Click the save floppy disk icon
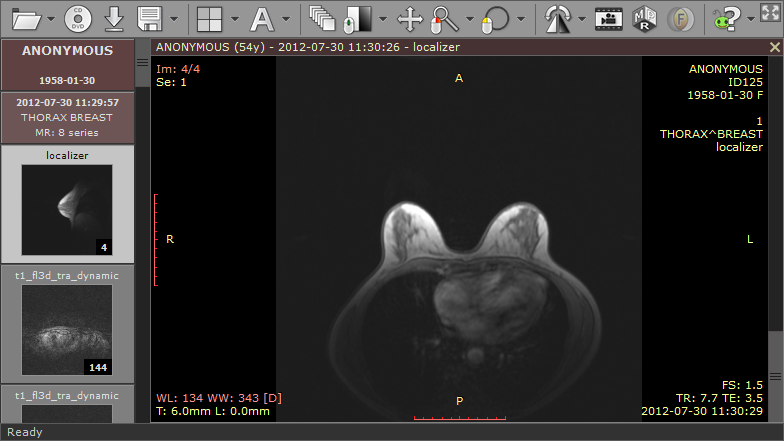784x441 pixels. [150, 19]
